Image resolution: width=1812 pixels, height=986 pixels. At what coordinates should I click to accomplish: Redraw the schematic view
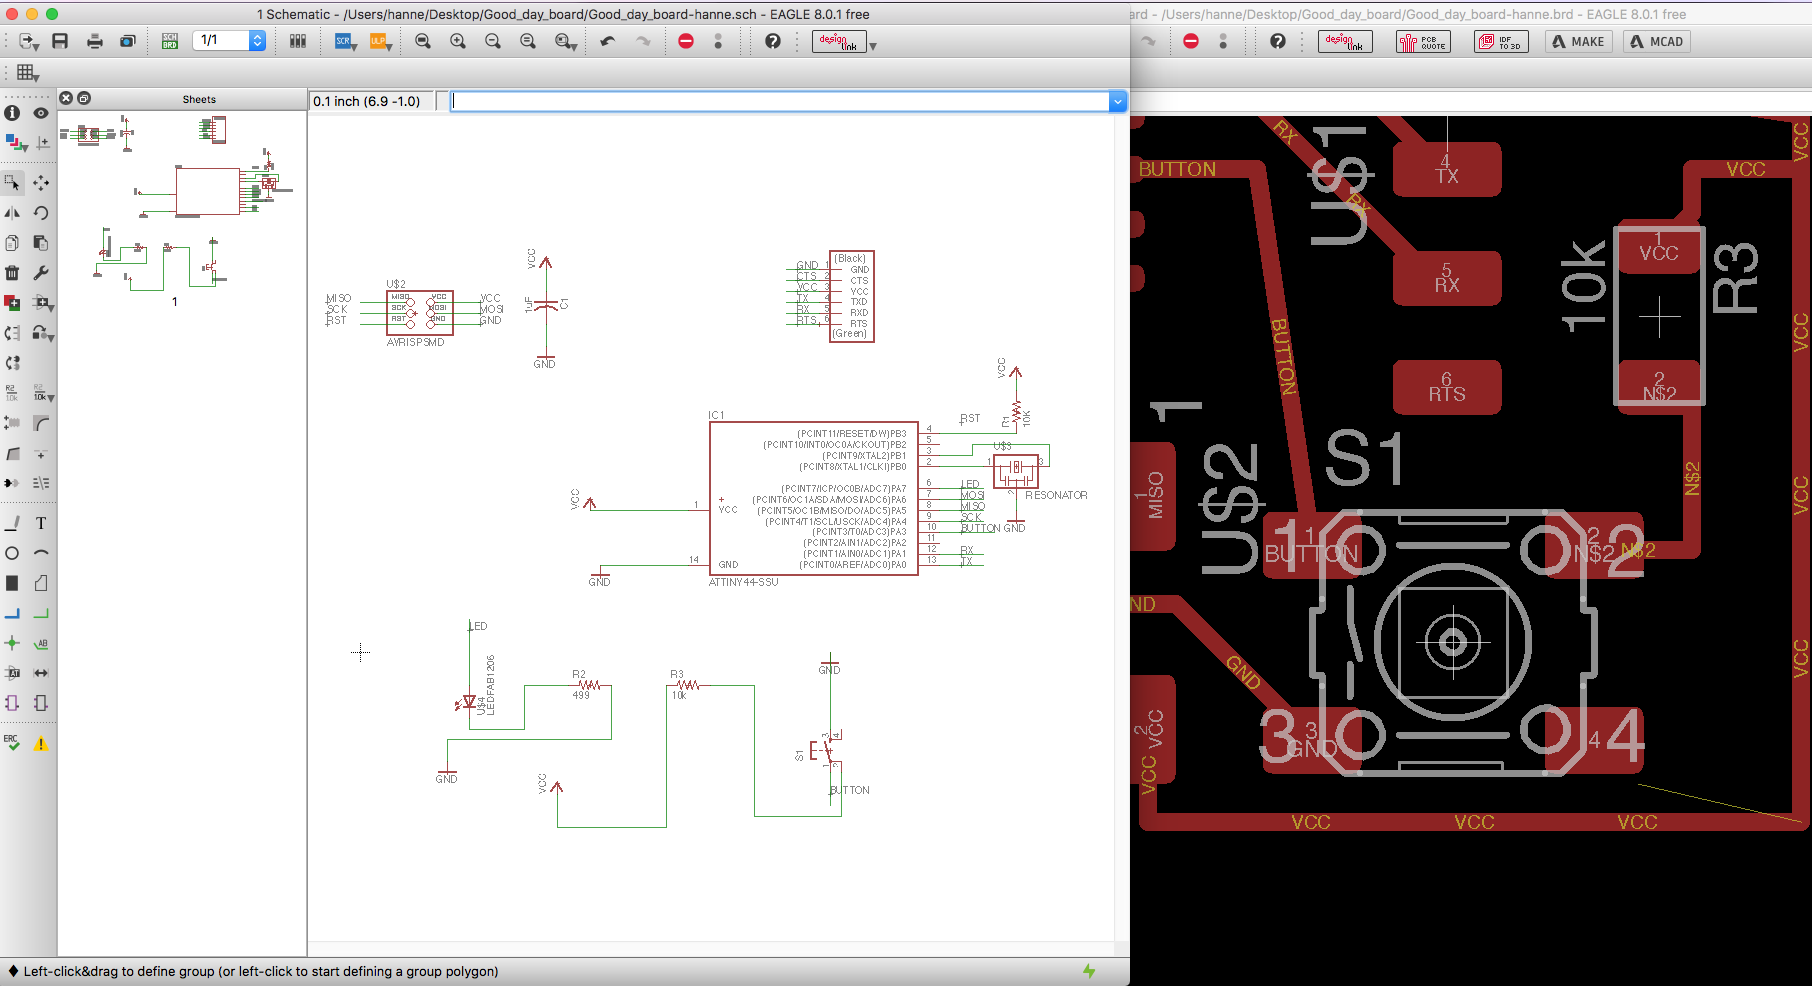pyautogui.click(x=528, y=41)
